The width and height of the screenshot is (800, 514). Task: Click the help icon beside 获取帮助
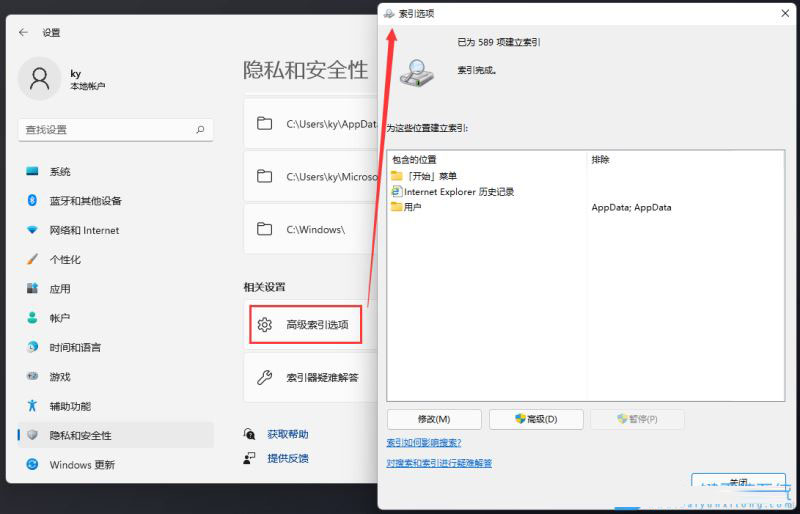(x=249, y=434)
